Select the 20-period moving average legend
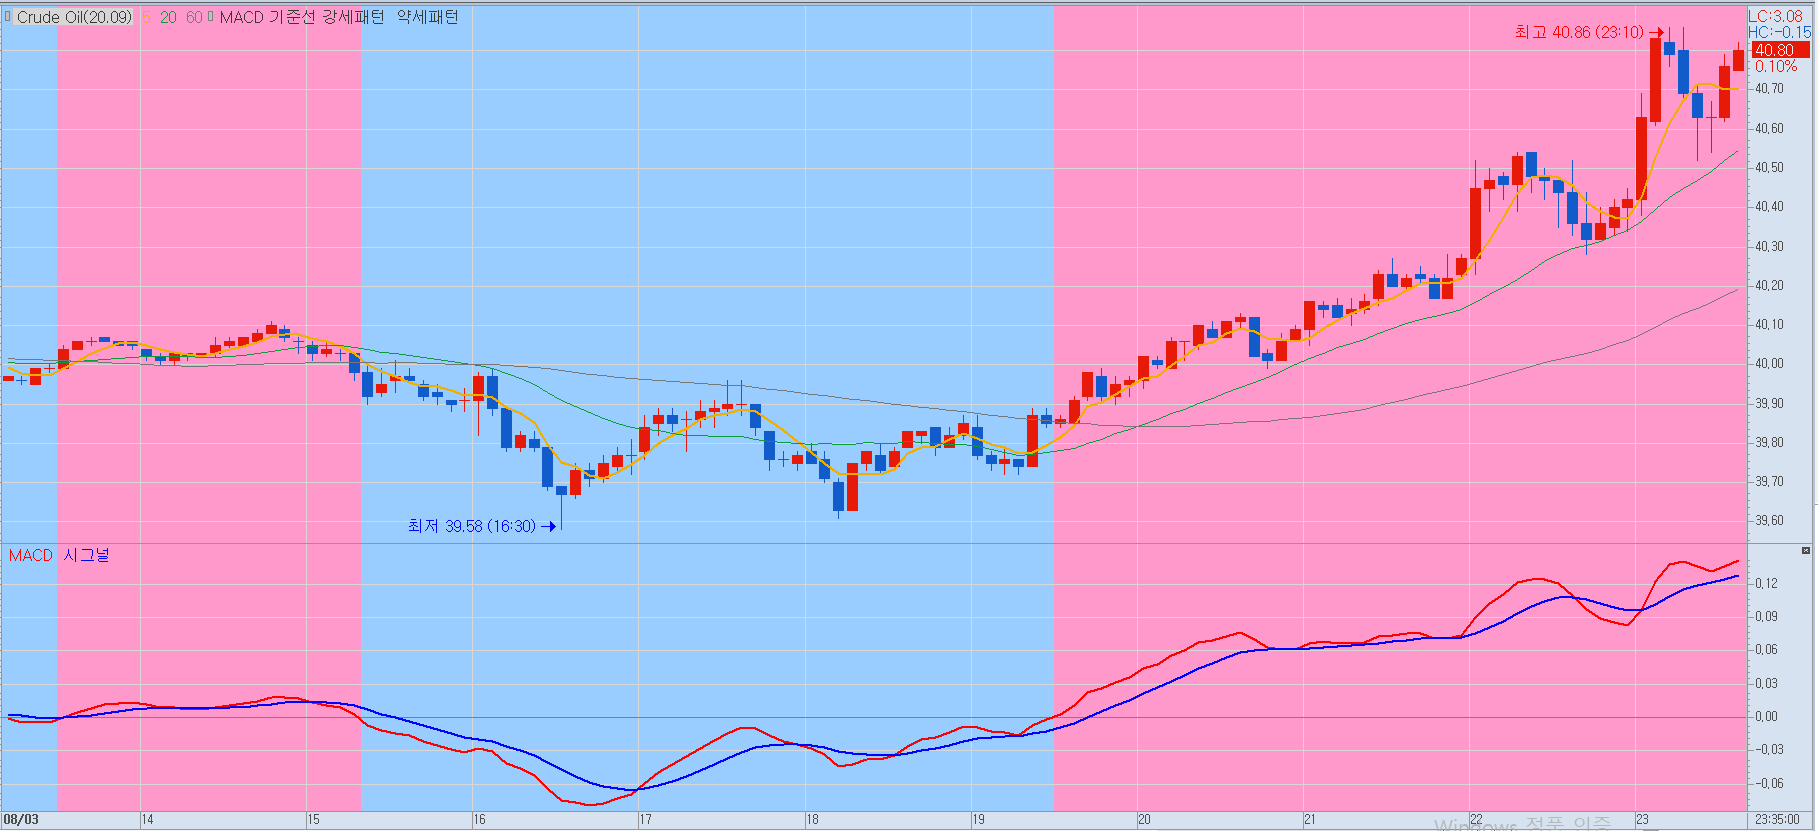 point(168,17)
